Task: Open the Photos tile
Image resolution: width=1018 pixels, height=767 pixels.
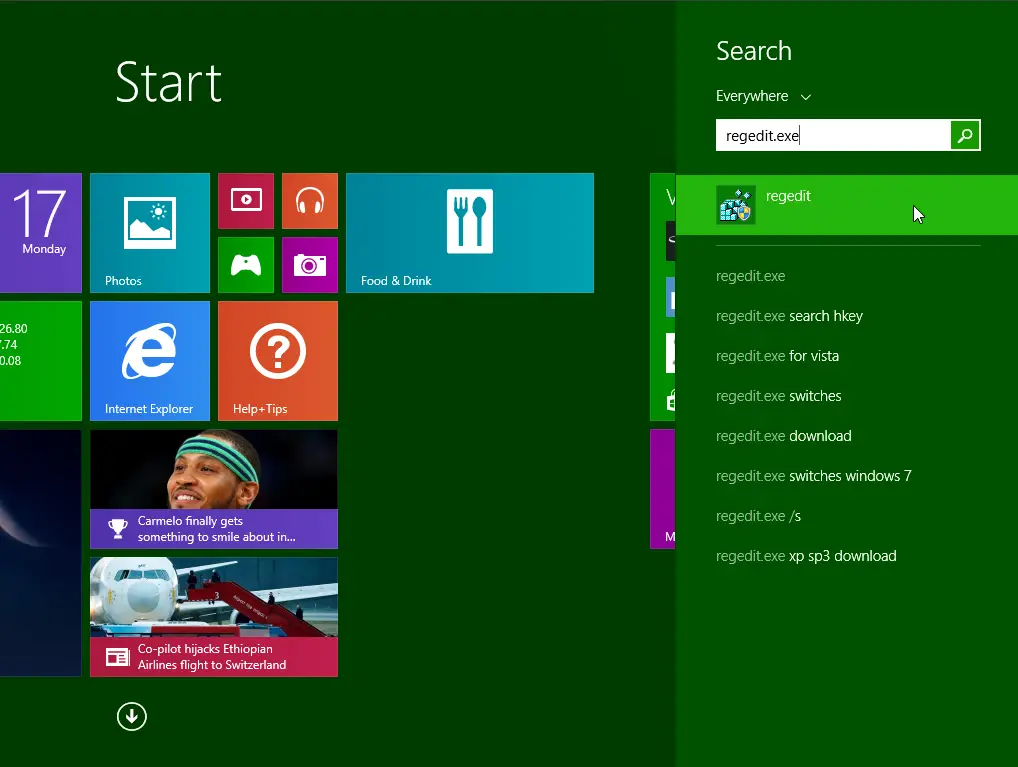Action: click(x=150, y=233)
